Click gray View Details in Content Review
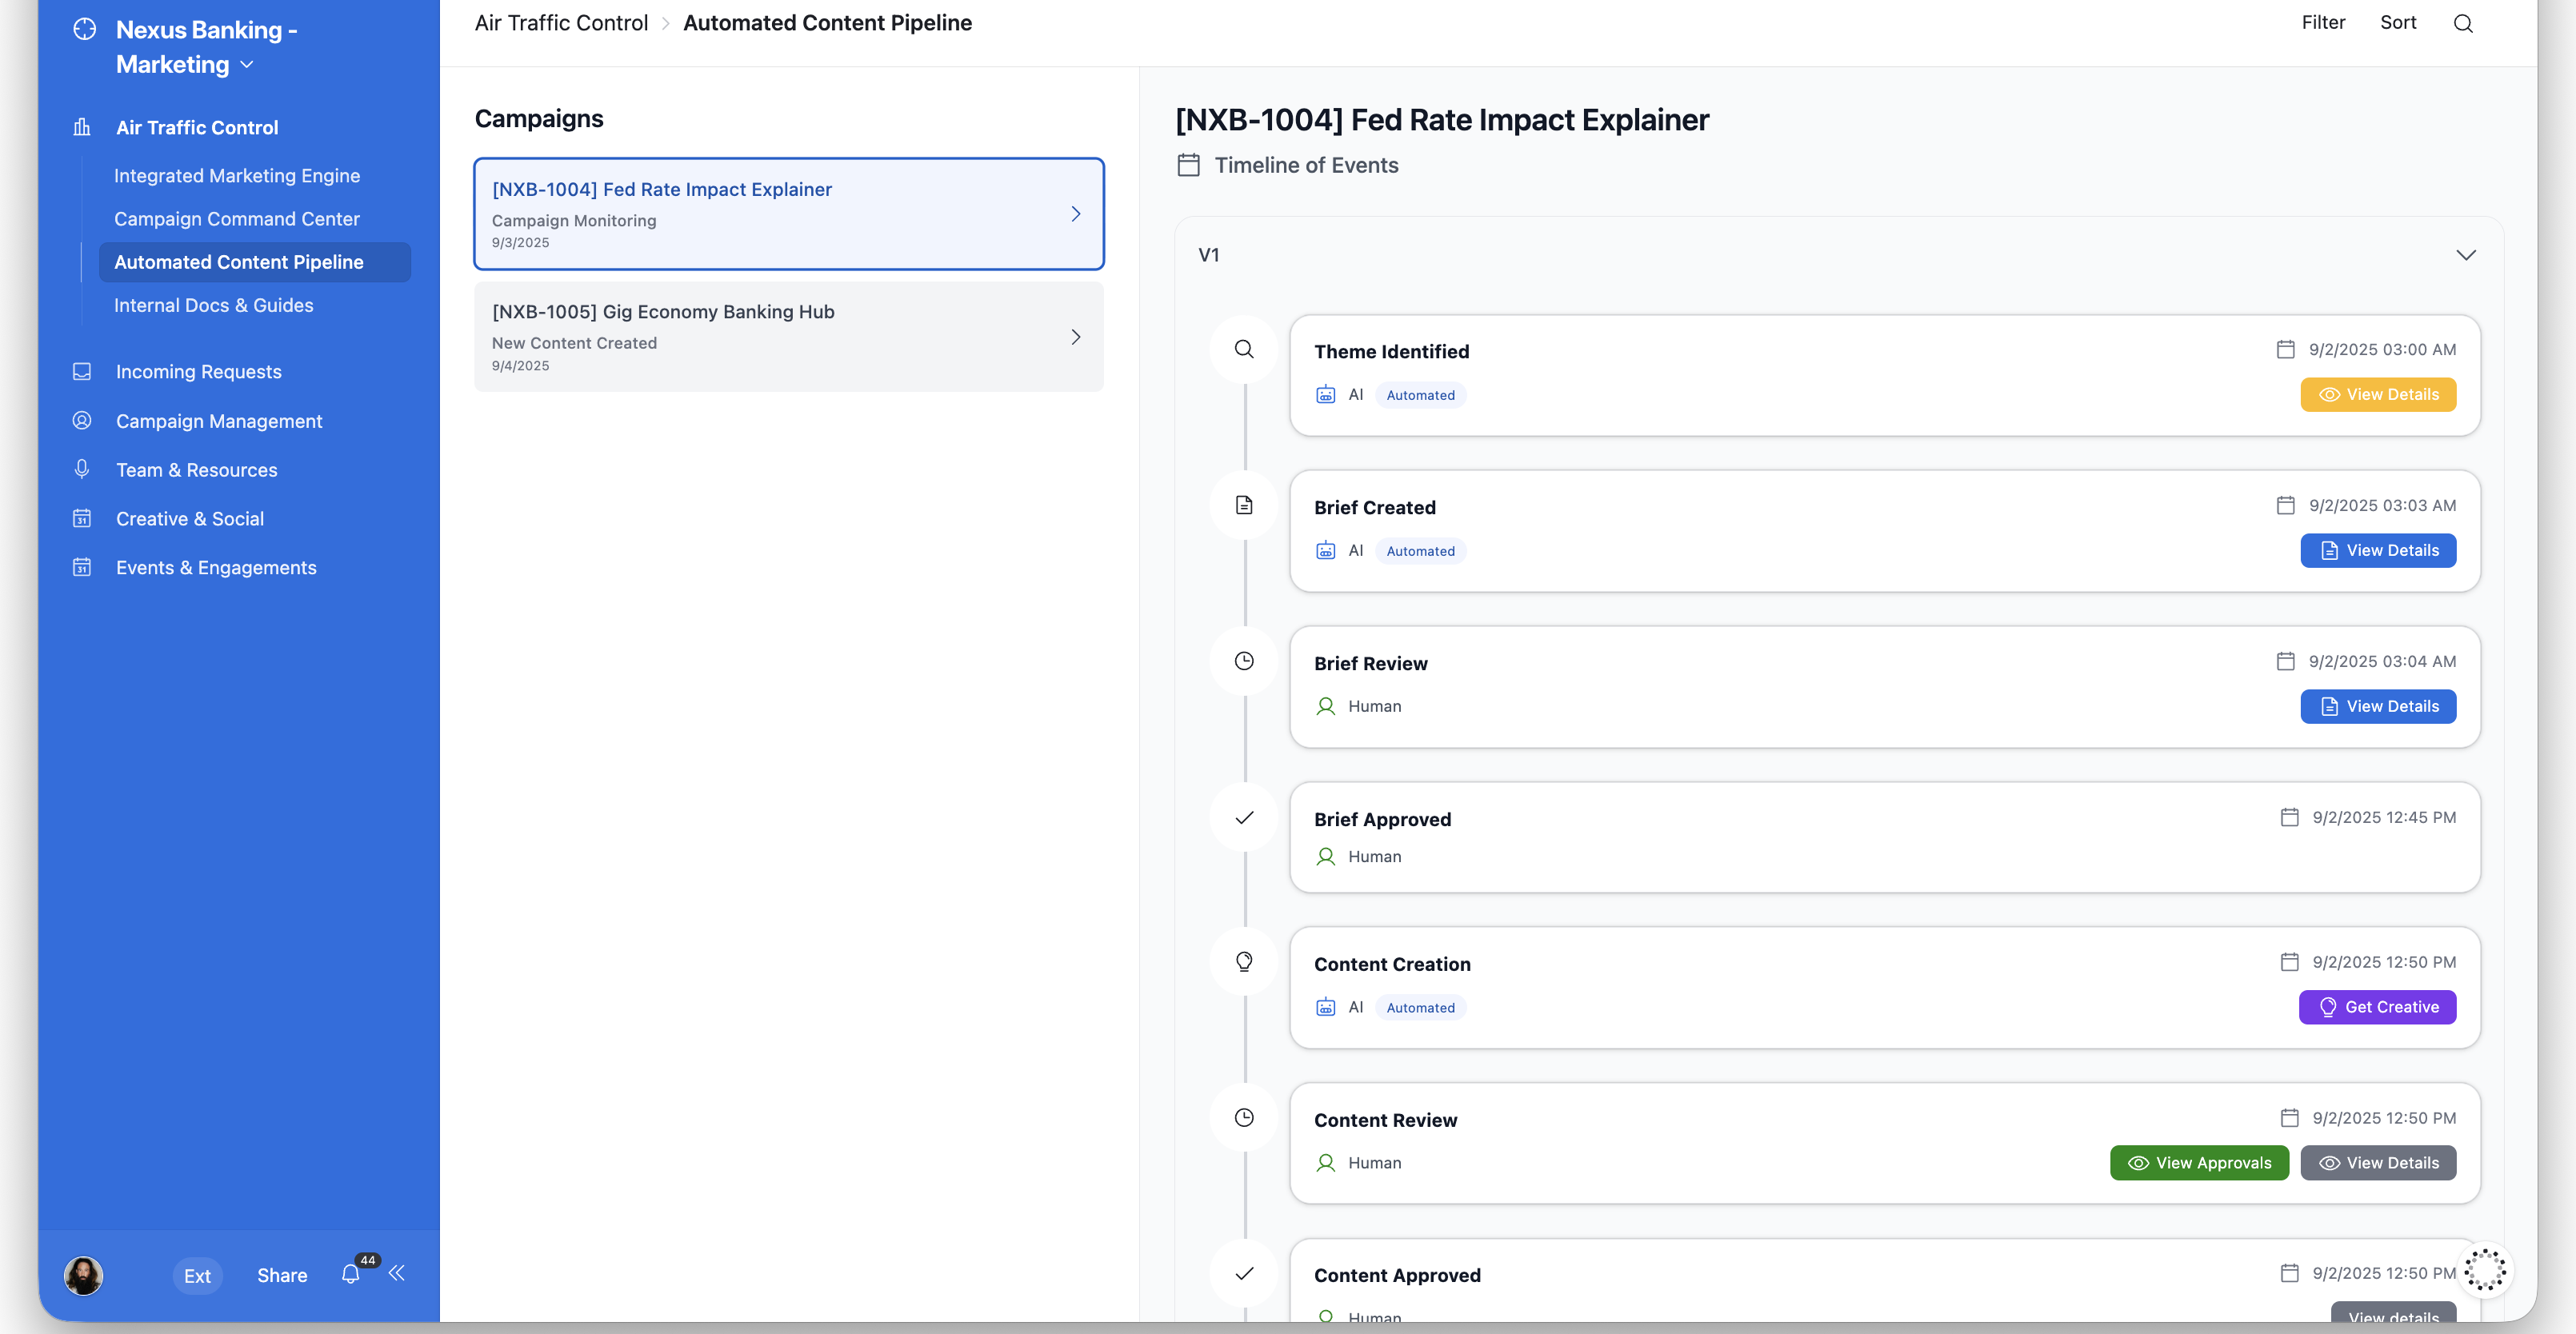The image size is (2576, 1334). [2377, 1163]
